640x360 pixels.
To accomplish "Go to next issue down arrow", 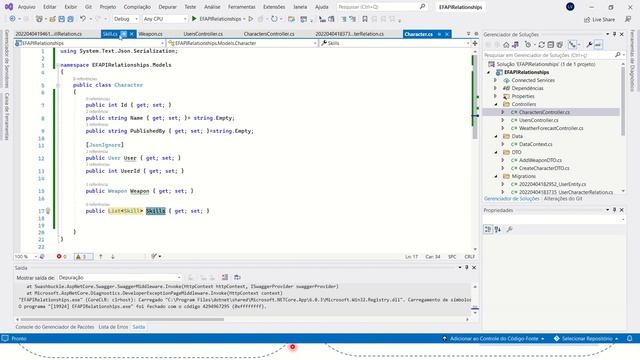I will [113, 256].
